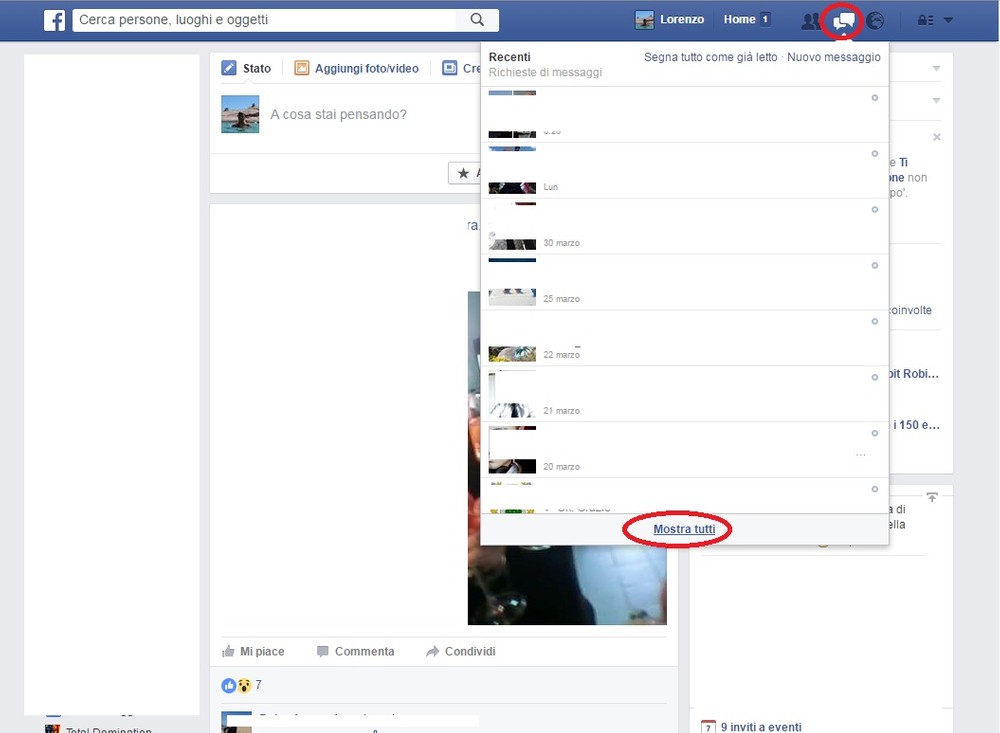Expand the second right sidebar dropdown arrow
1000x733 pixels.
[936, 101]
